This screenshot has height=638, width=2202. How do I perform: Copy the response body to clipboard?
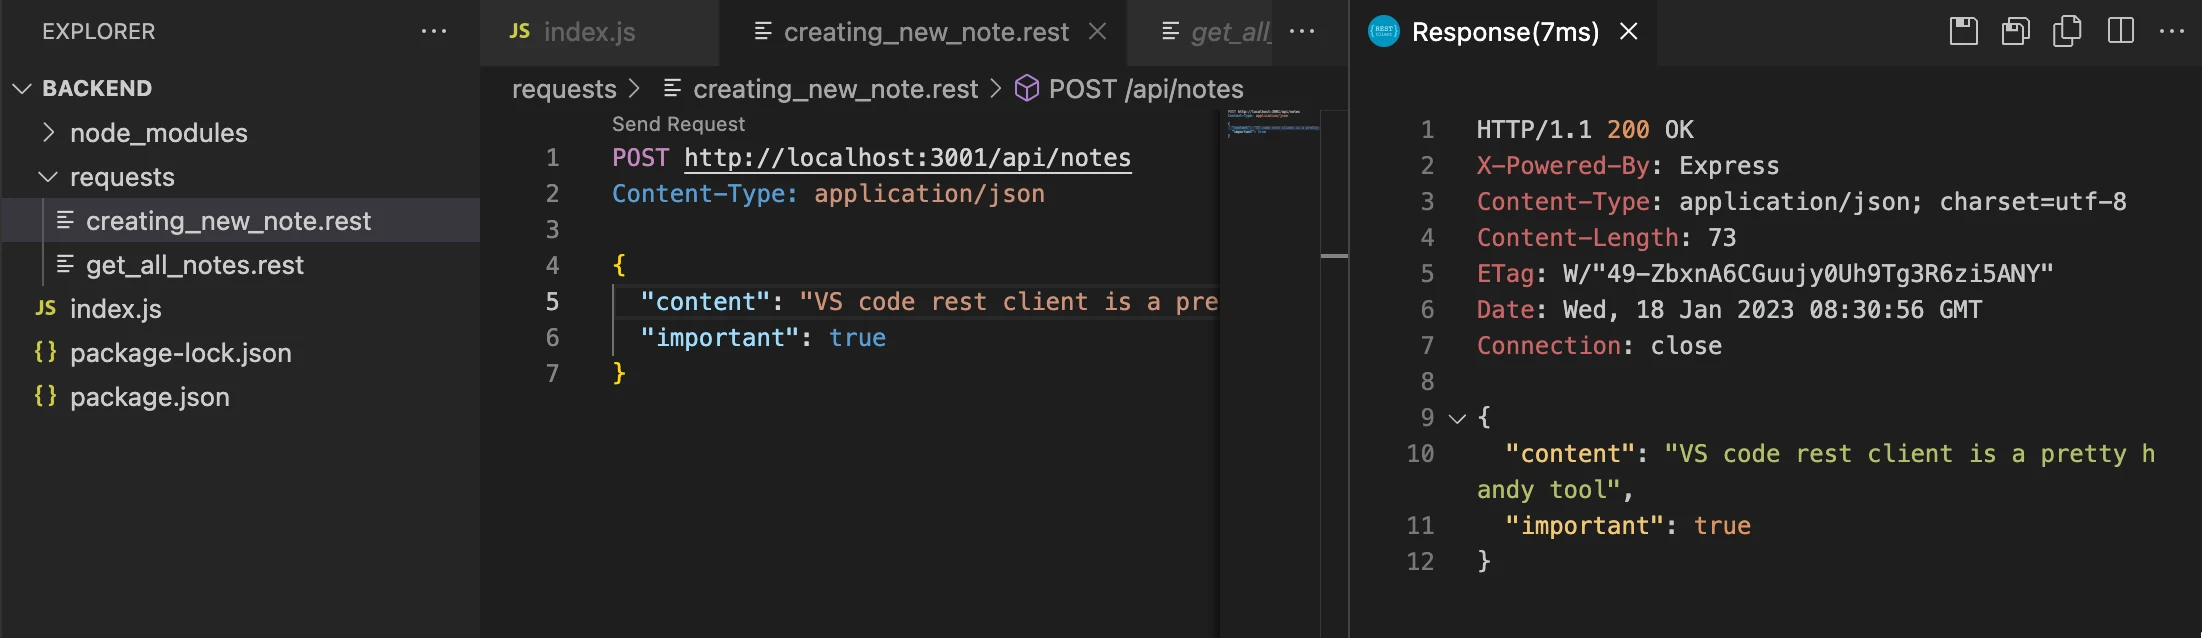click(2067, 31)
